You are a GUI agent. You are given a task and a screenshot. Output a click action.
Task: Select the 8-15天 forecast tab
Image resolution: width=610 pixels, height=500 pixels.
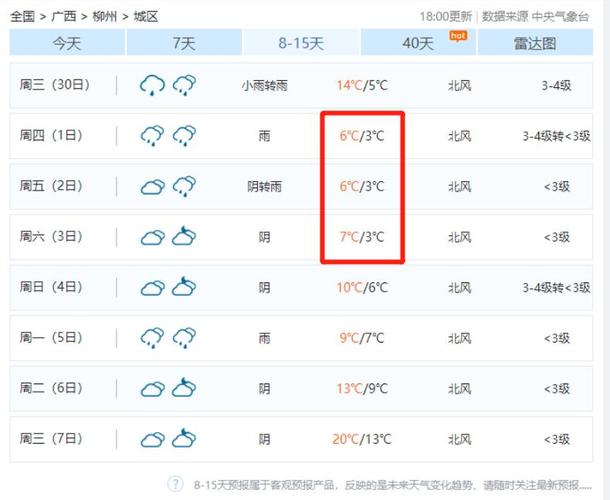(x=301, y=42)
